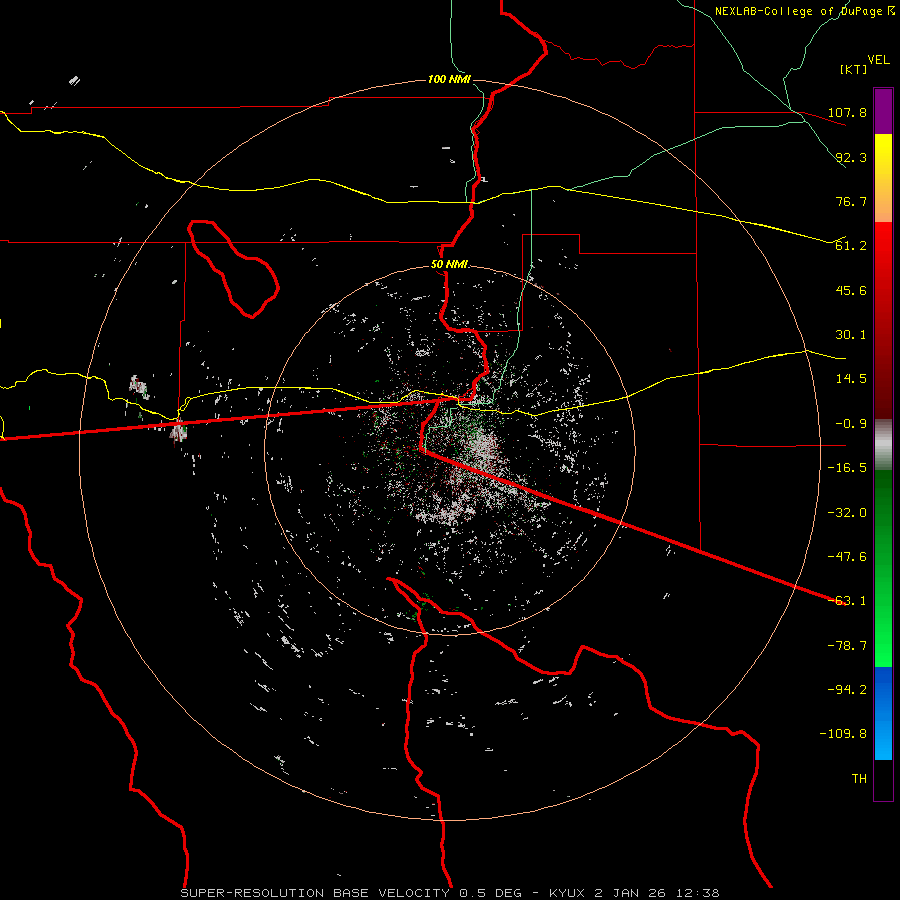
Task: Click the 100 NMI range ring label
Action: (449, 79)
